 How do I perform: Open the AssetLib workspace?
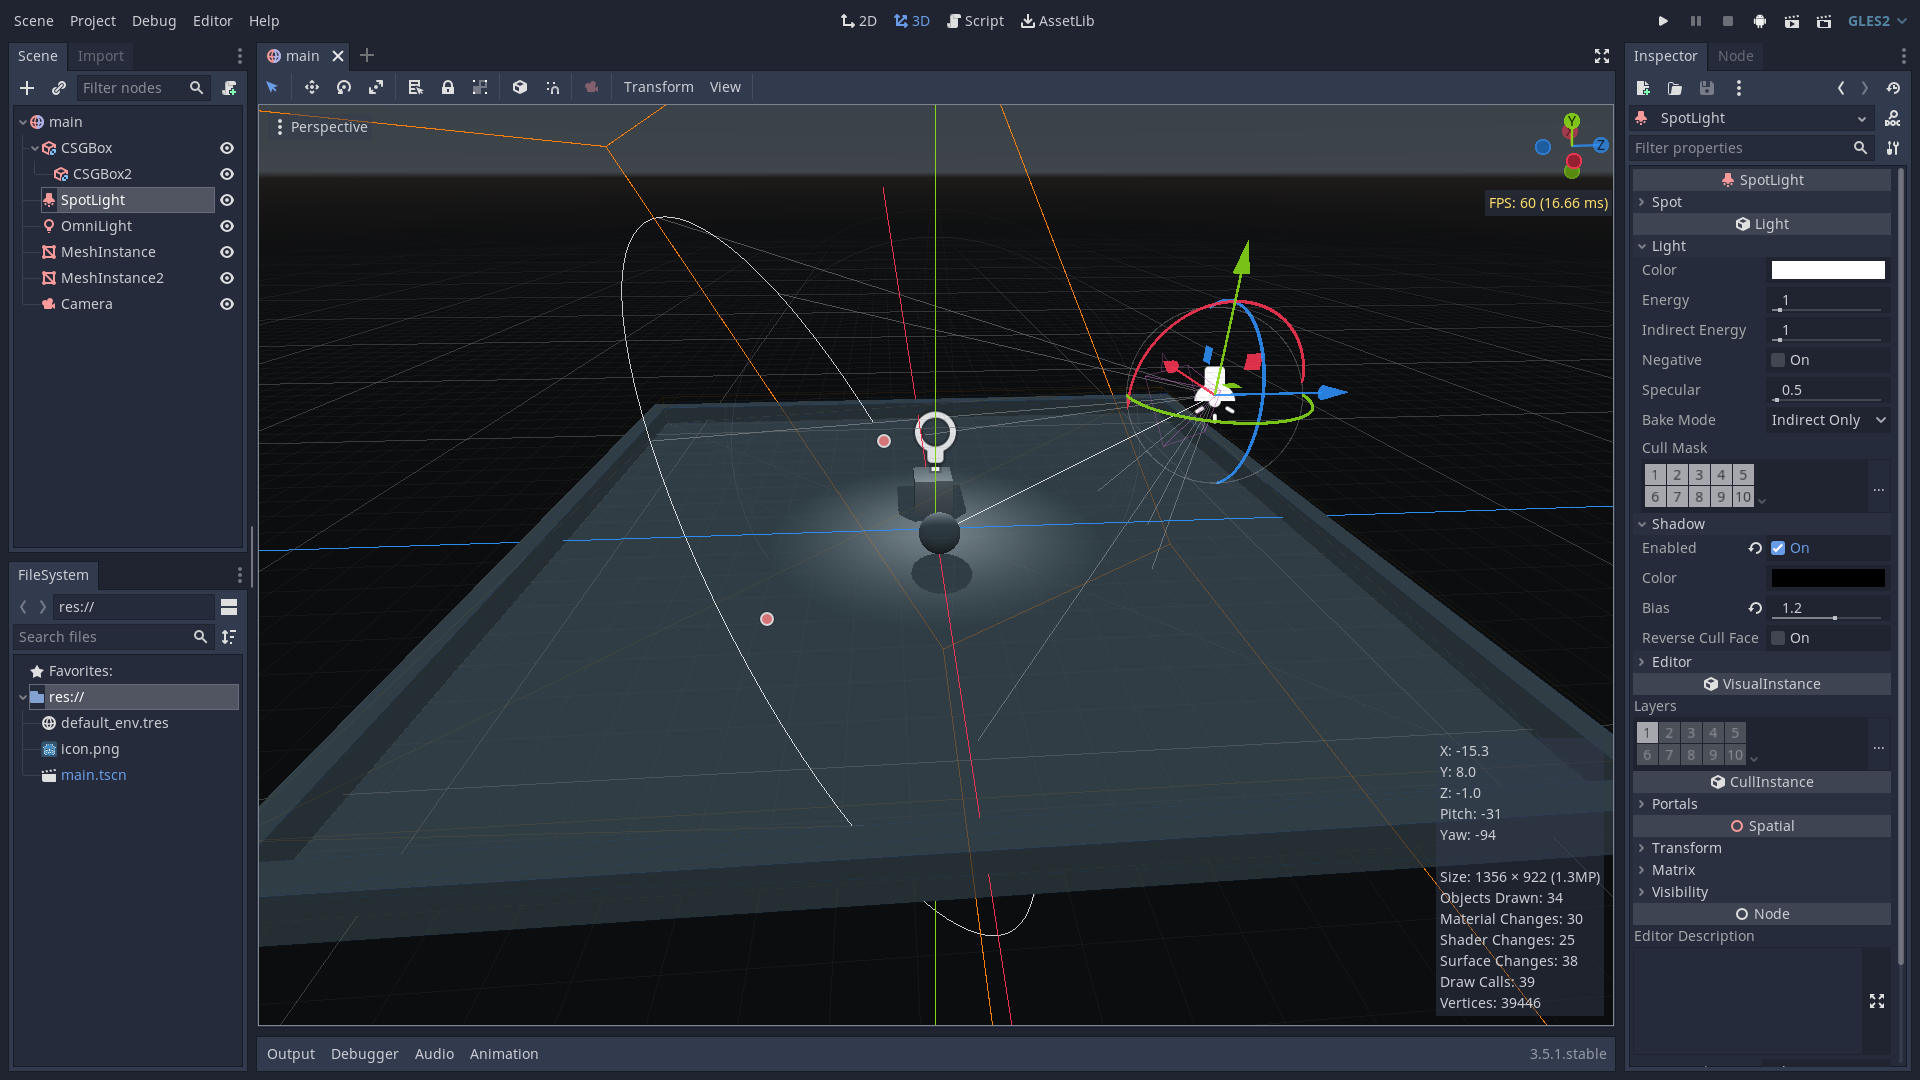tap(1057, 20)
